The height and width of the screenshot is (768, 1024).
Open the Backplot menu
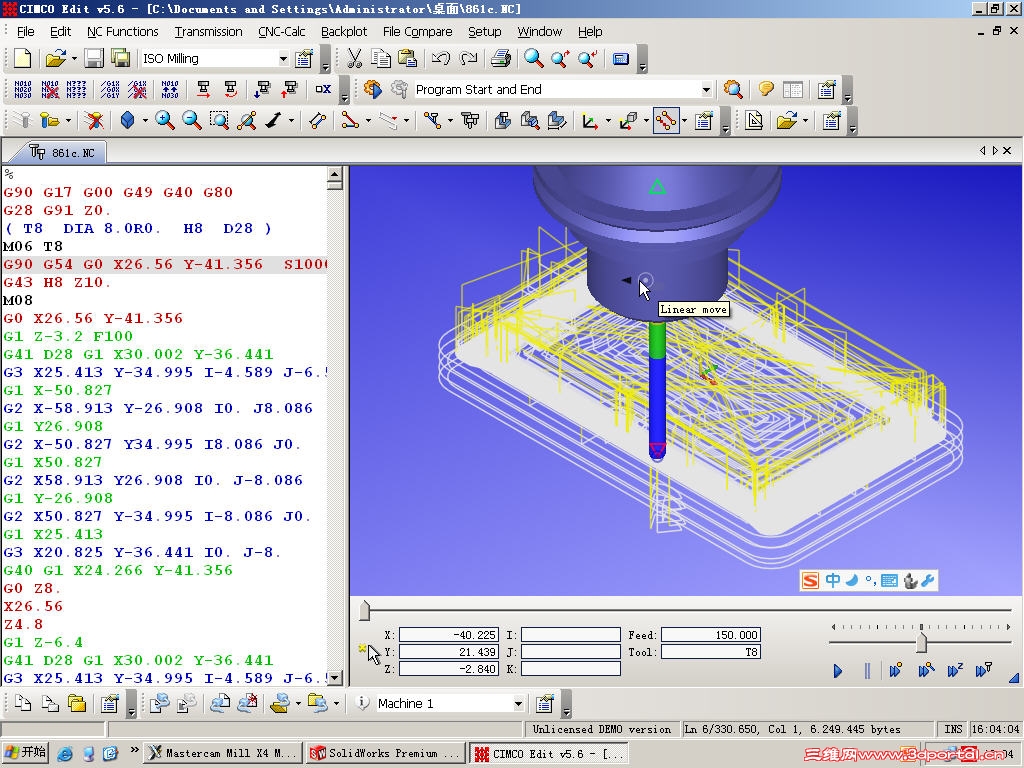(344, 31)
